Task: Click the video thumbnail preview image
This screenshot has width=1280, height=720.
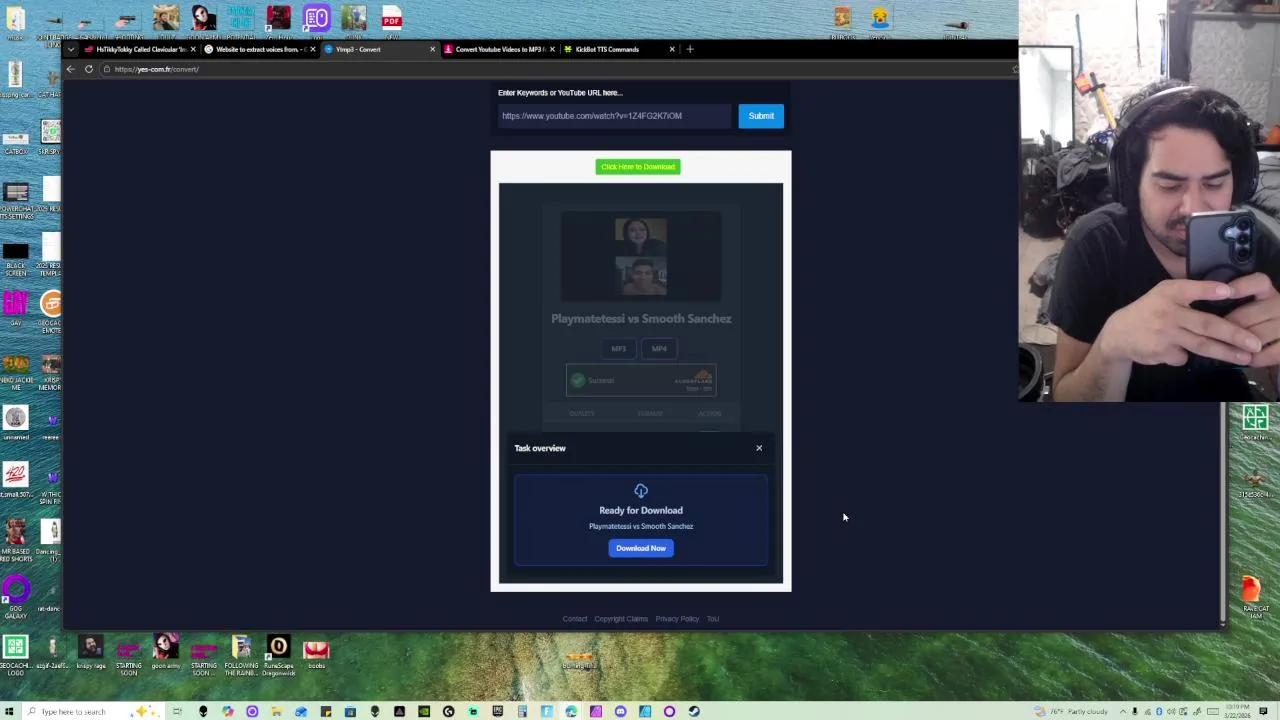Action: [x=641, y=257]
